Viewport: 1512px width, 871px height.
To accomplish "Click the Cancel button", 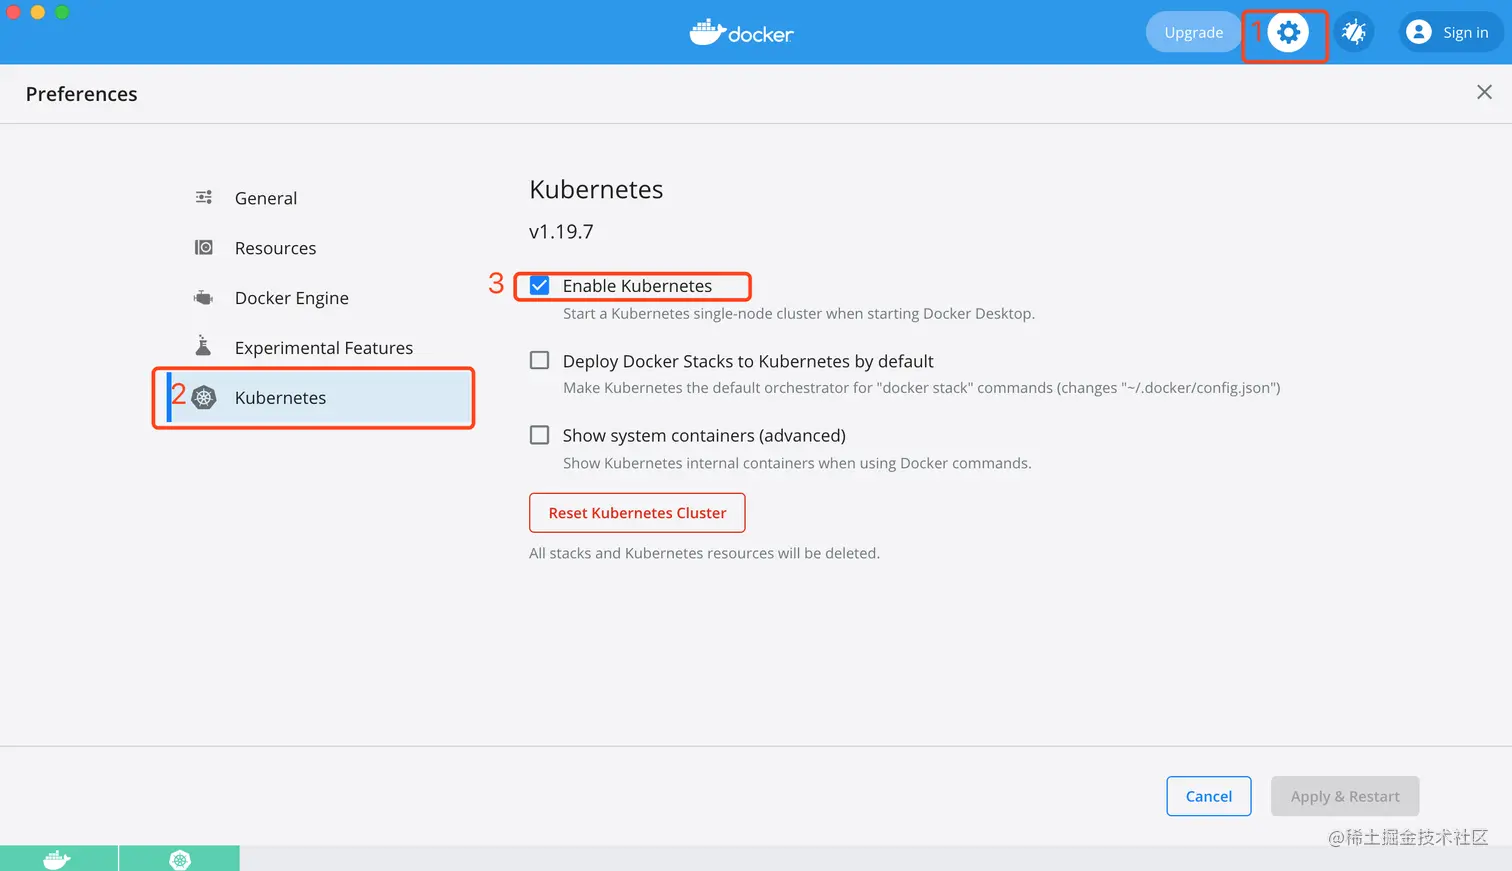I will point(1208,796).
